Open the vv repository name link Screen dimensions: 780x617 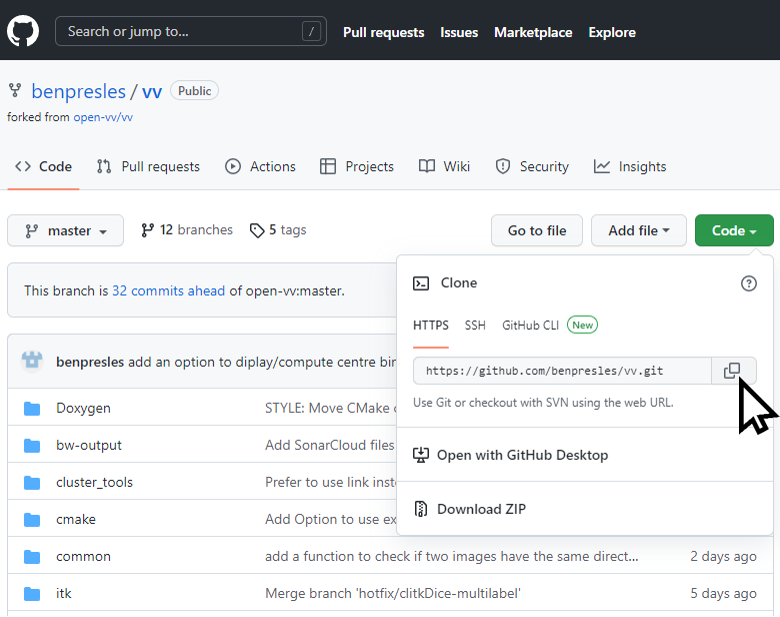pos(152,92)
